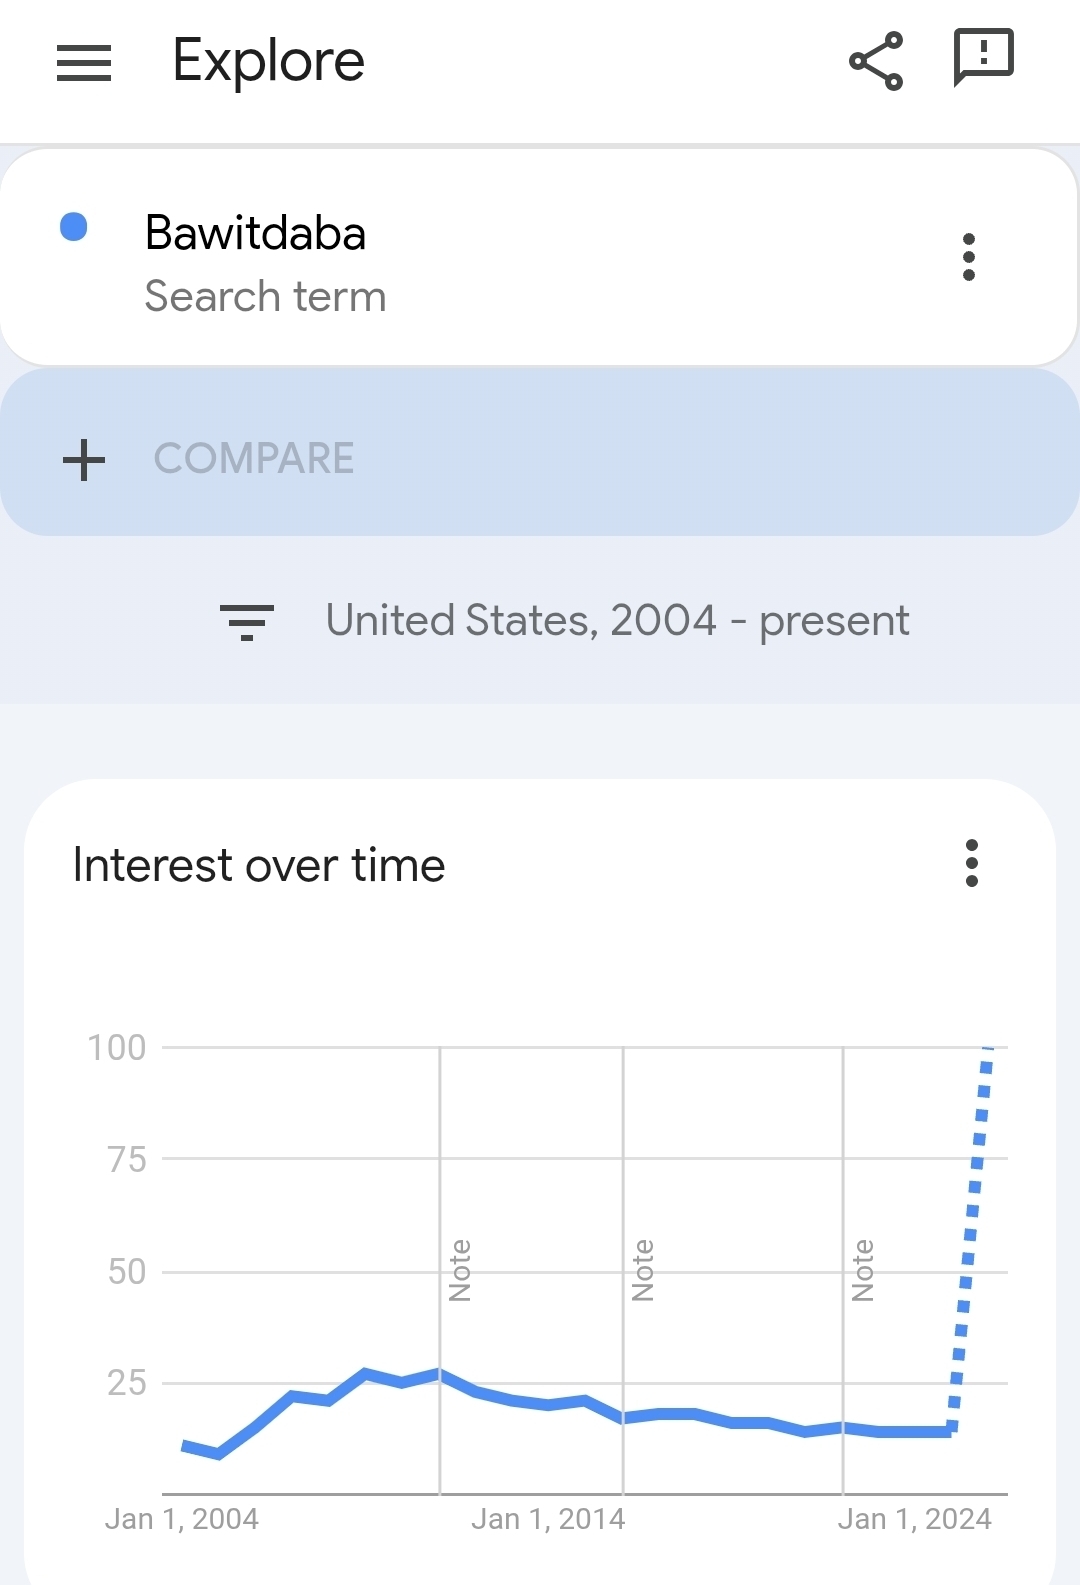The width and height of the screenshot is (1080, 1585).
Task: Click the Interest over time heading
Action: [x=259, y=865]
